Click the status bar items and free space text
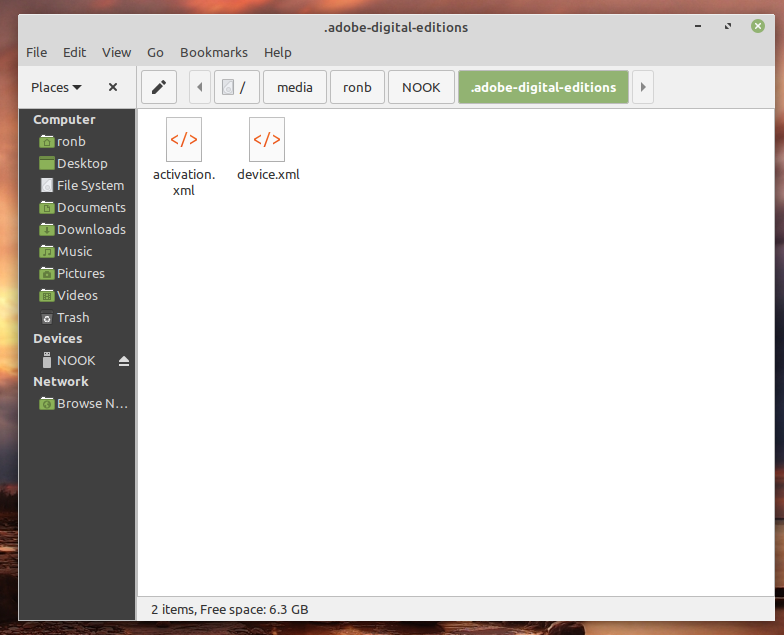The width and height of the screenshot is (784, 635). pos(230,610)
